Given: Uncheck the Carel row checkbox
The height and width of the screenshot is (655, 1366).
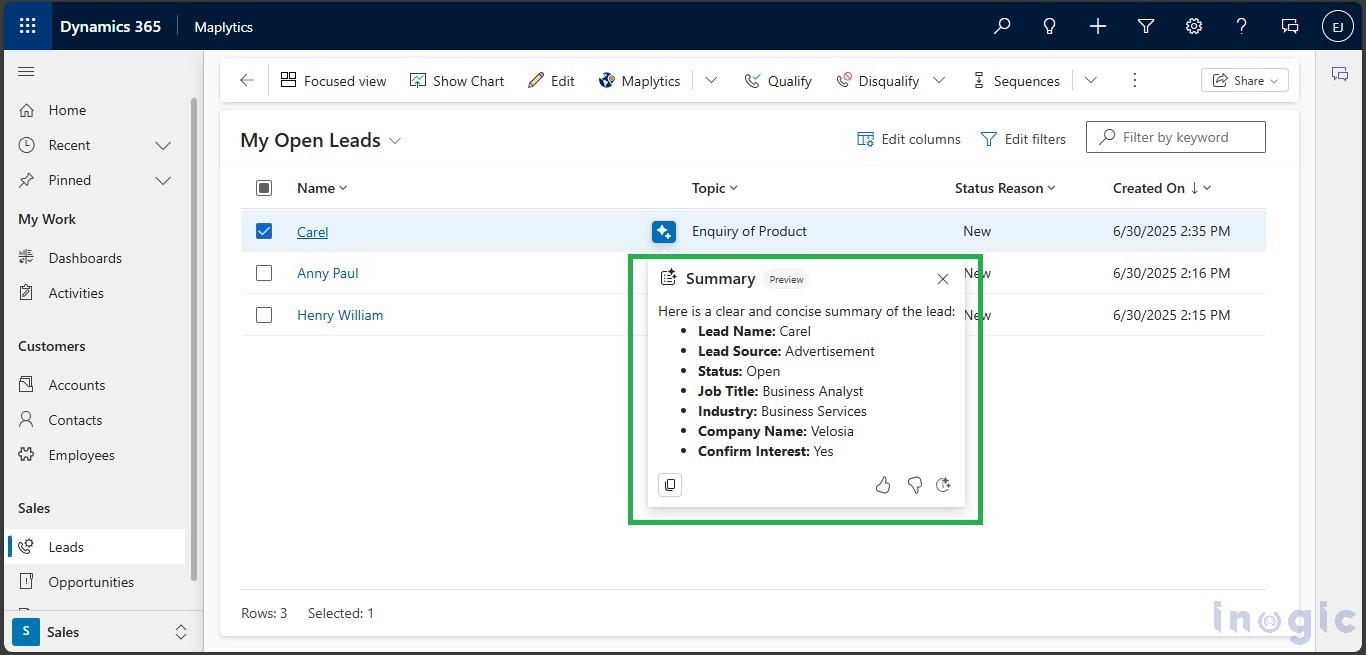Looking at the screenshot, I should (x=264, y=231).
